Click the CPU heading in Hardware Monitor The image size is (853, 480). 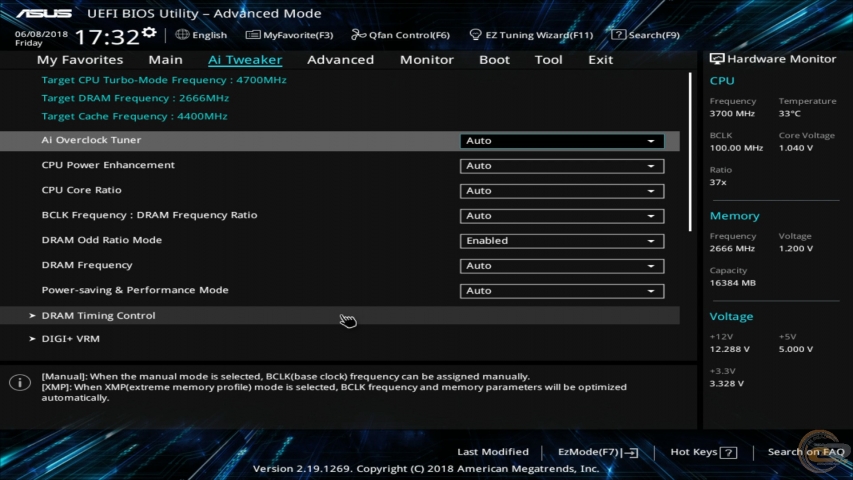coord(722,81)
